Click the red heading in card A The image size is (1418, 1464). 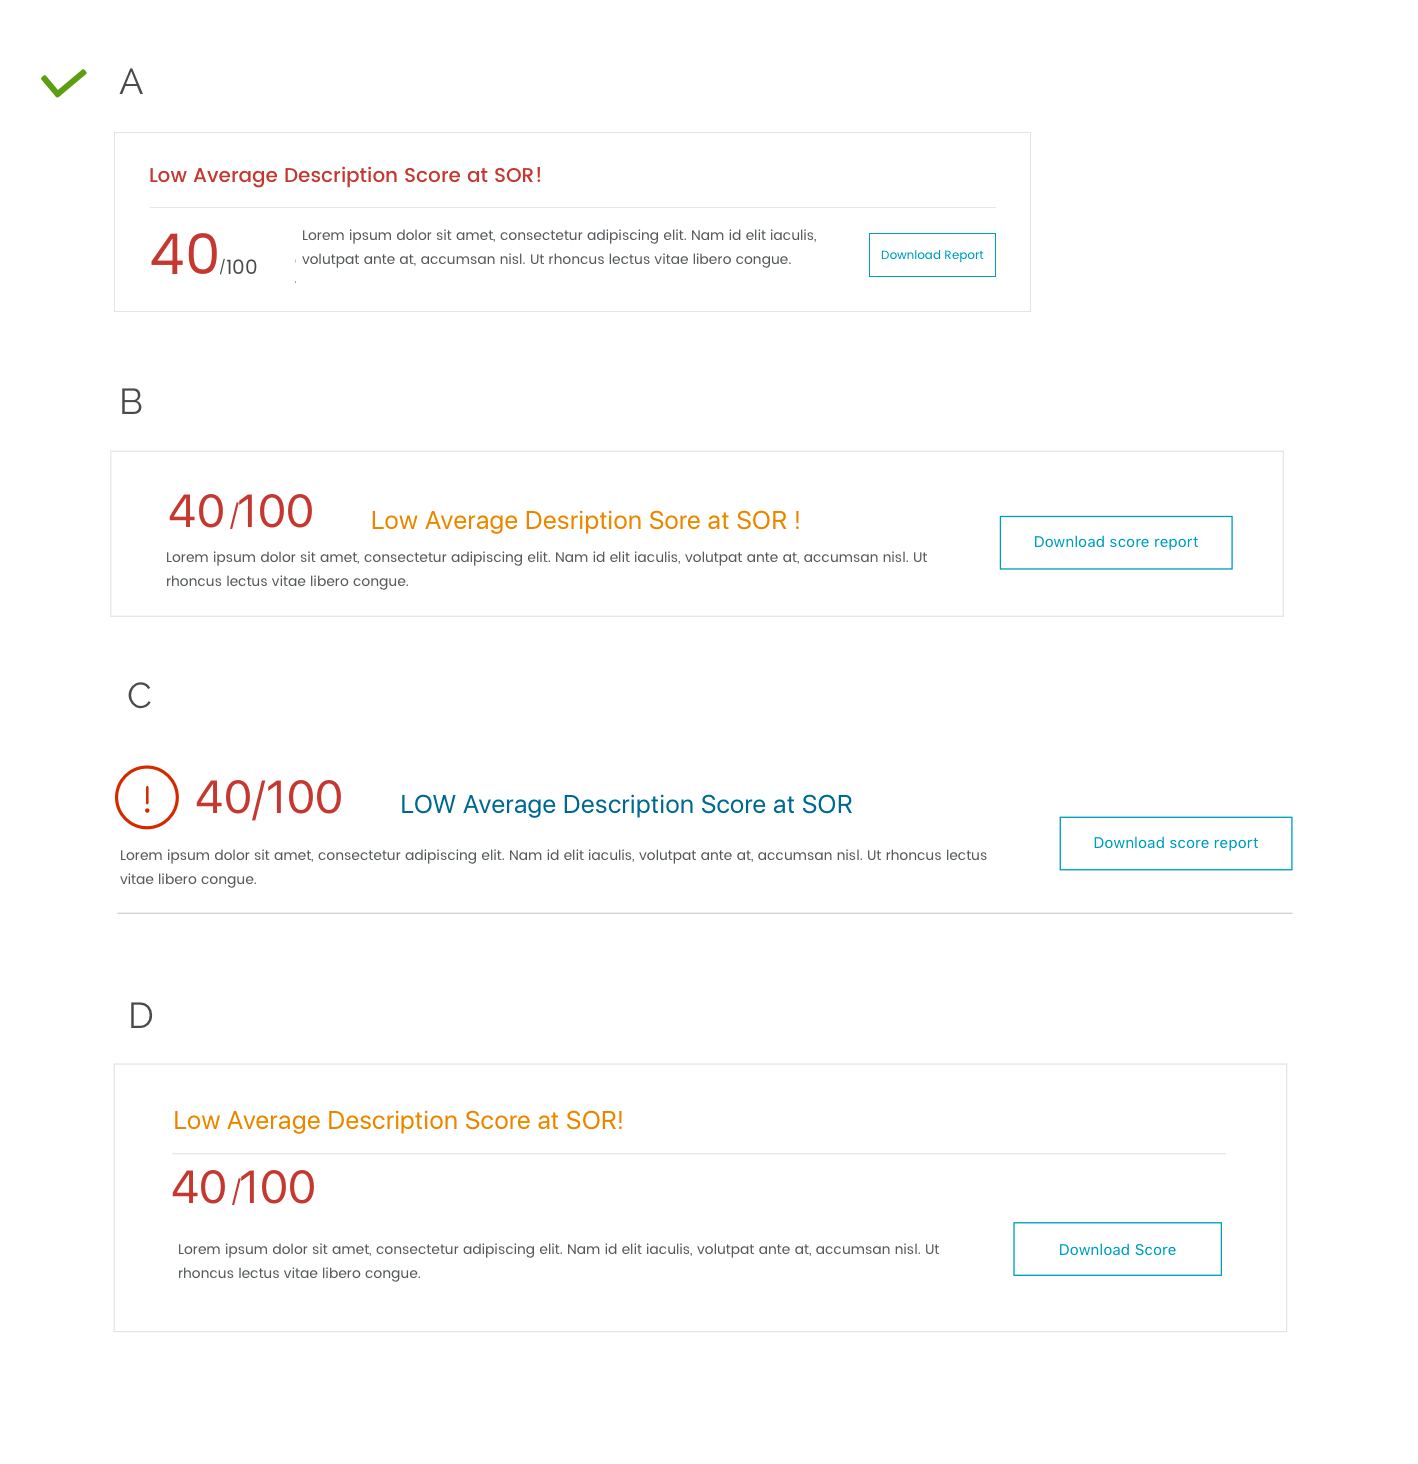tap(345, 175)
